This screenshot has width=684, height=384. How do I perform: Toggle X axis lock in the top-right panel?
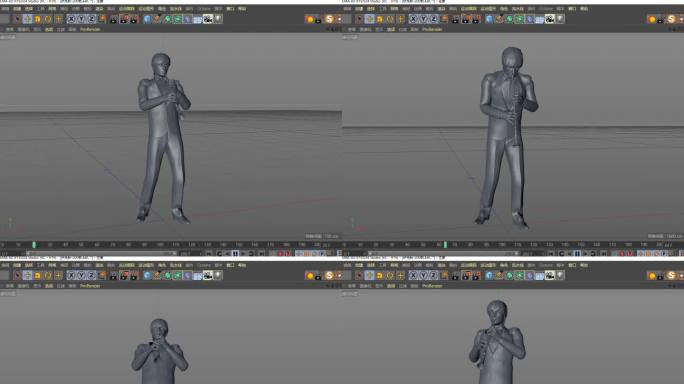coord(413,19)
